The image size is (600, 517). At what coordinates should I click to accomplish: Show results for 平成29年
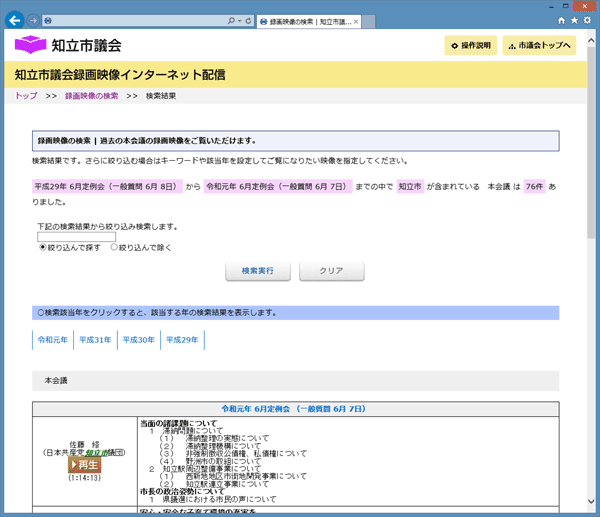point(182,340)
